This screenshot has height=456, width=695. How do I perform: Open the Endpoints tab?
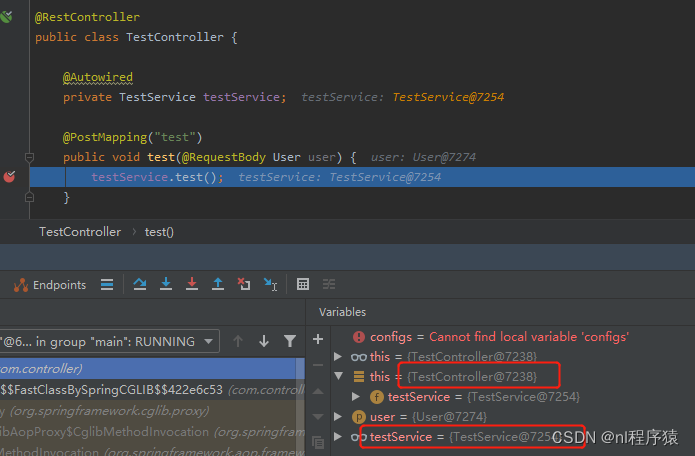[50, 285]
